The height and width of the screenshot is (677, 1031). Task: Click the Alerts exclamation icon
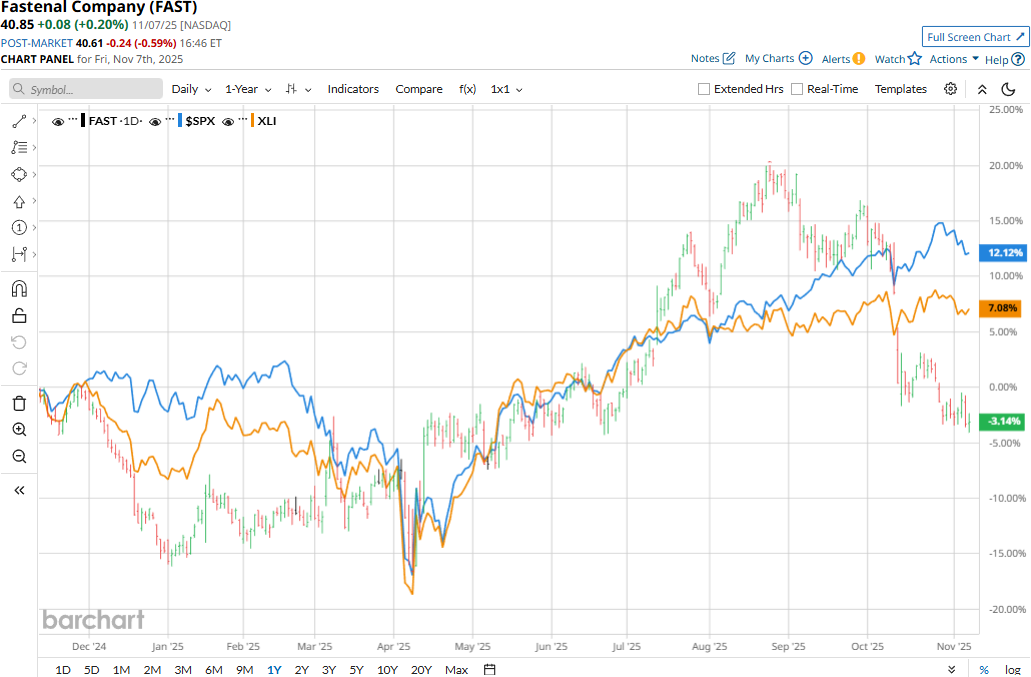(x=859, y=58)
